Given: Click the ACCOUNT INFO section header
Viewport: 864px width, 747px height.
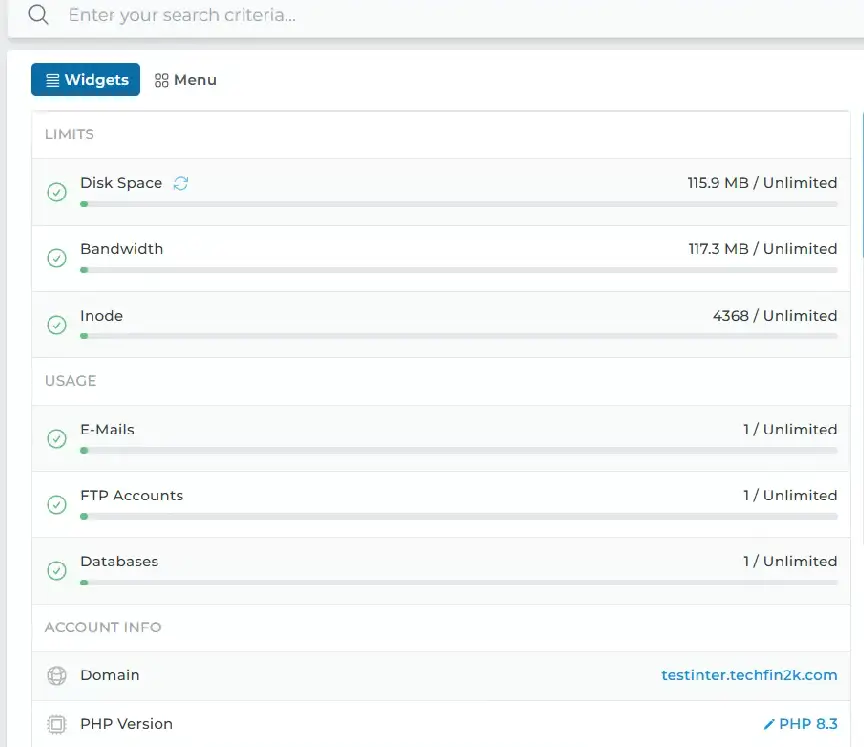Looking at the screenshot, I should [x=103, y=627].
